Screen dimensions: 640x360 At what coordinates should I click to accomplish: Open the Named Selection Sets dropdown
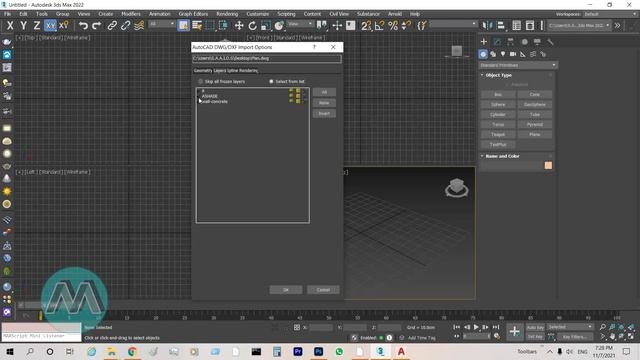point(453,24)
